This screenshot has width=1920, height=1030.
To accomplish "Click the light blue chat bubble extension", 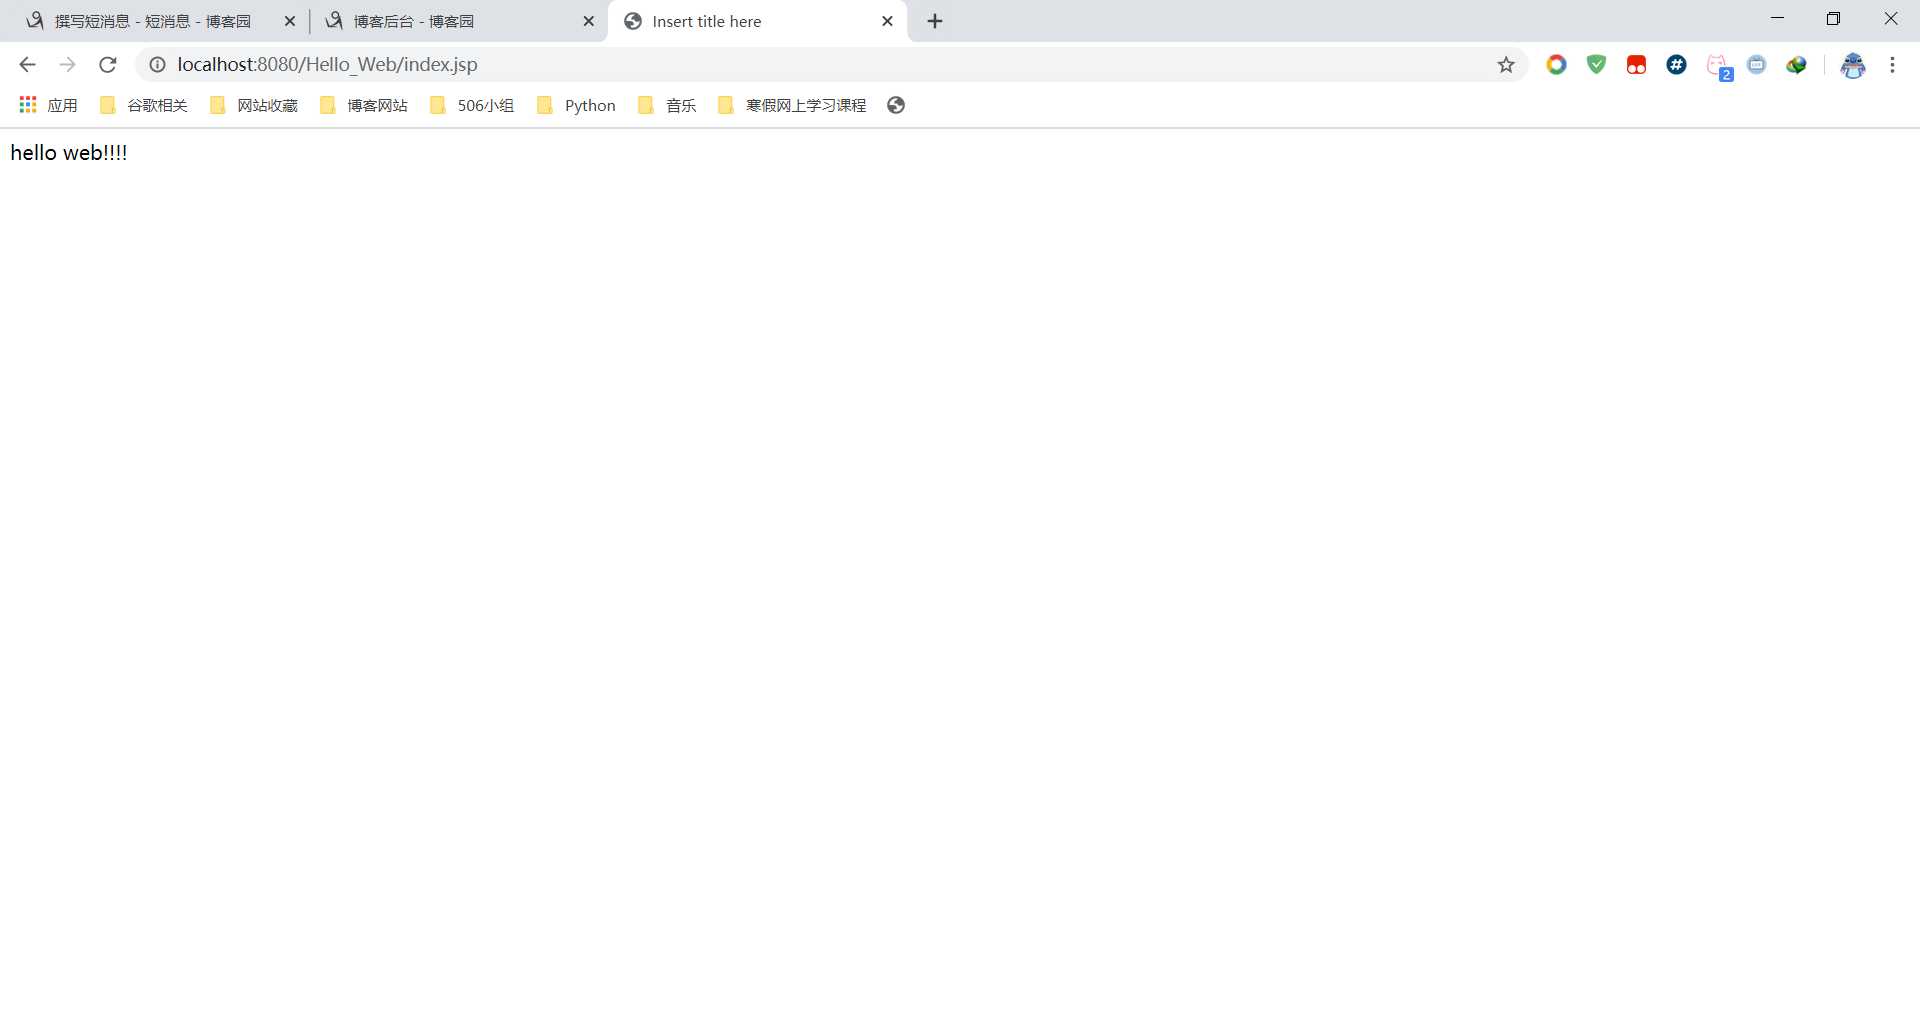I will [x=1757, y=65].
